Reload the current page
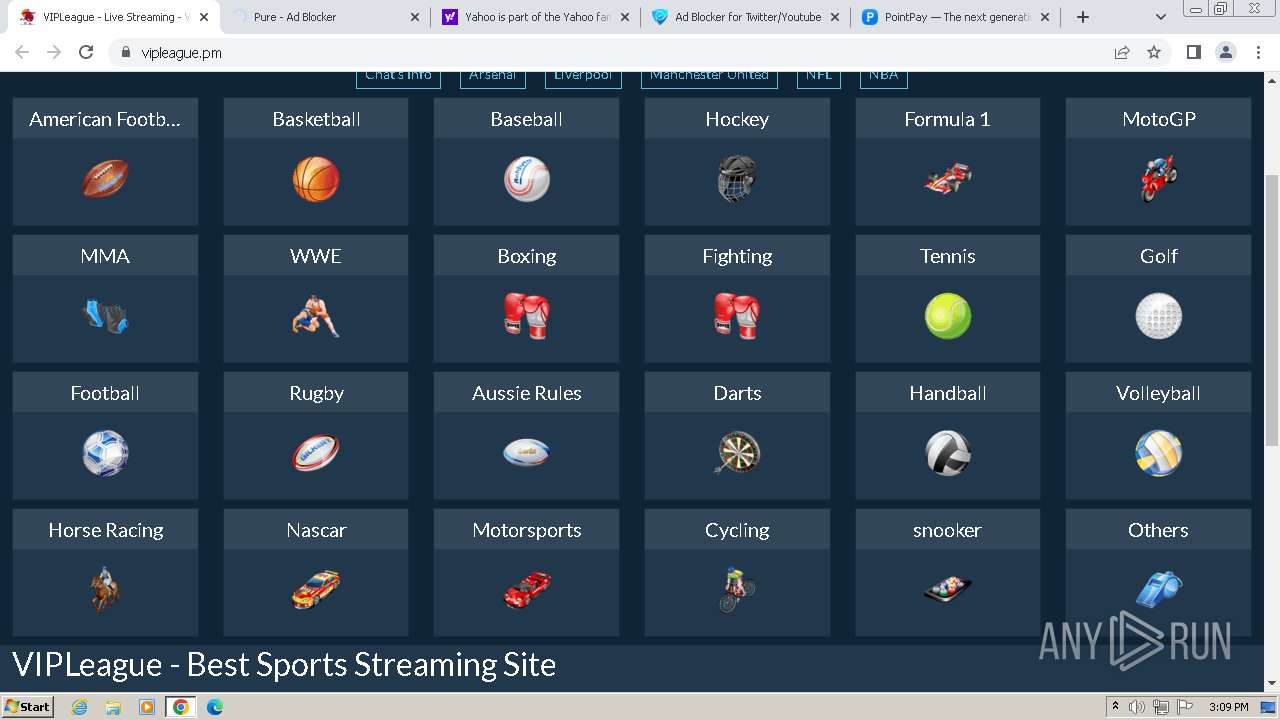The width and height of the screenshot is (1280, 720). point(86,53)
